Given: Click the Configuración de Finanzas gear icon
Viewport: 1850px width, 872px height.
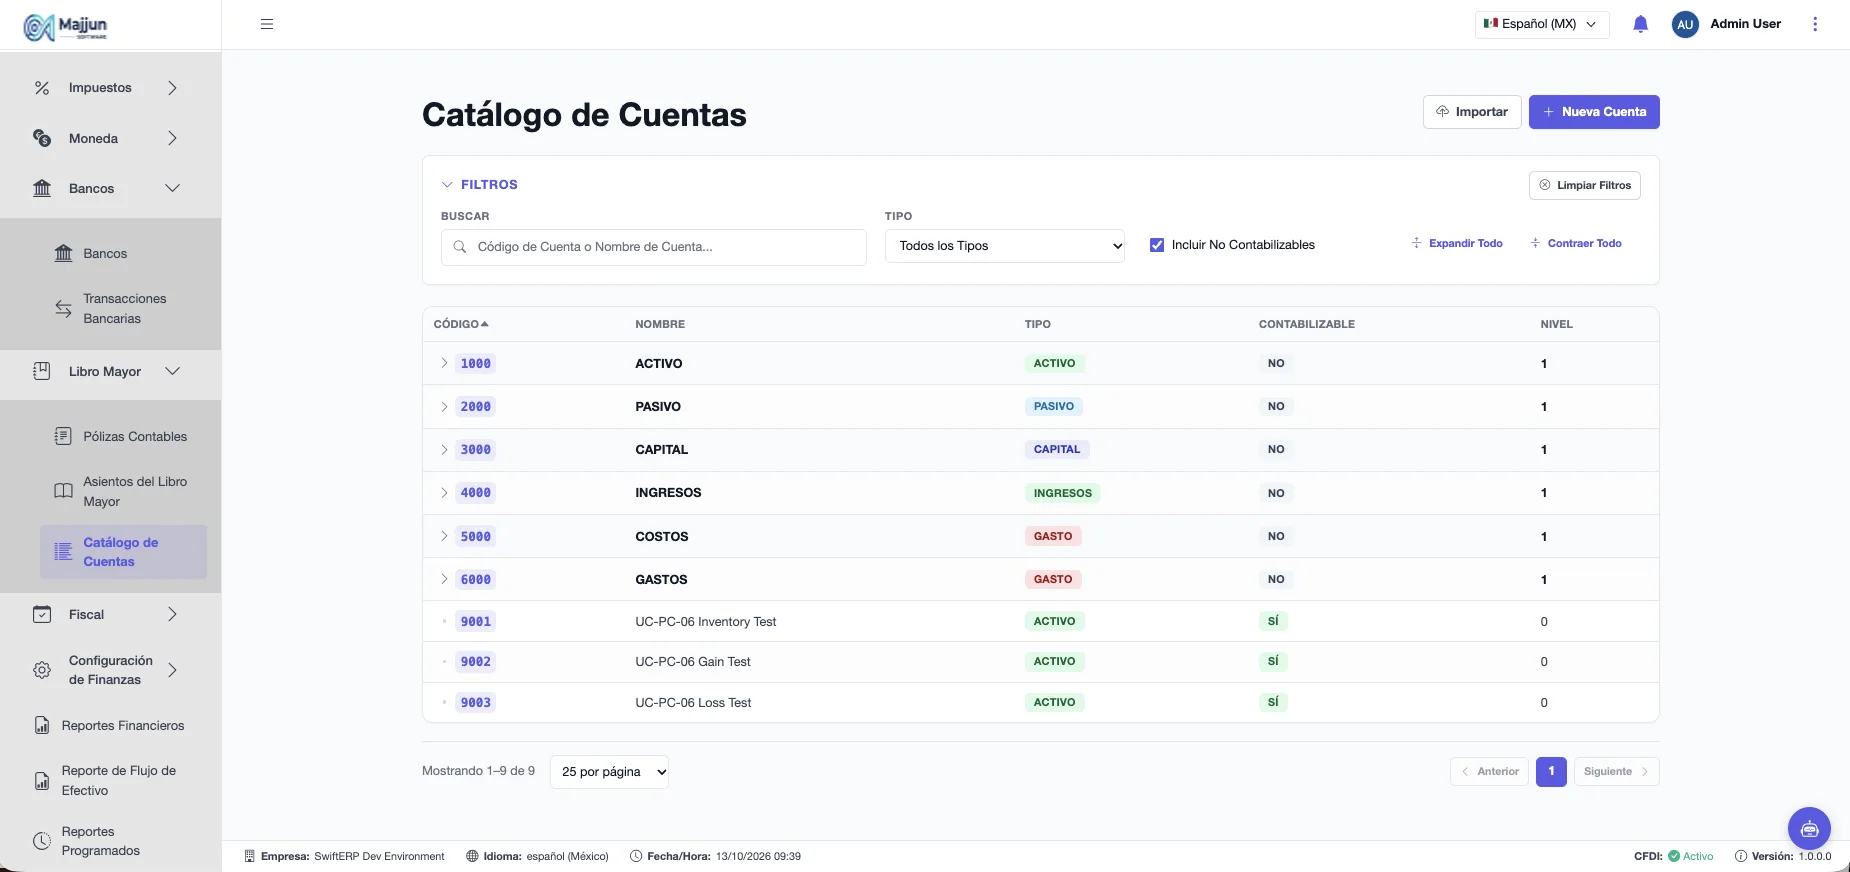Looking at the screenshot, I should tap(42, 670).
